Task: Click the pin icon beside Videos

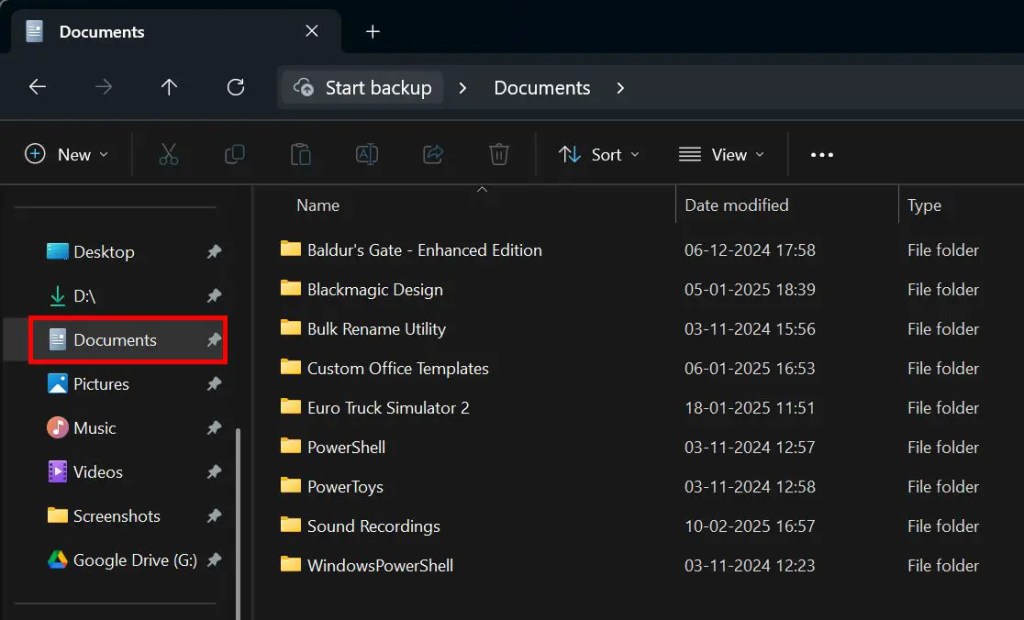Action: point(214,471)
